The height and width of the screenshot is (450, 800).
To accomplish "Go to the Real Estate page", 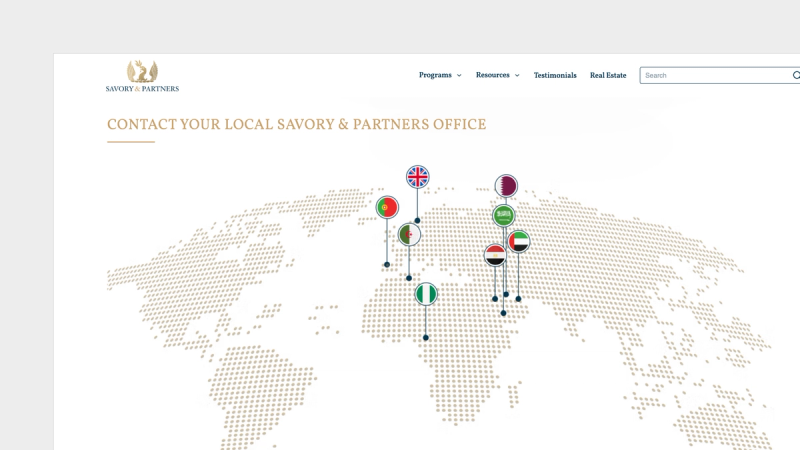I will pos(608,75).
